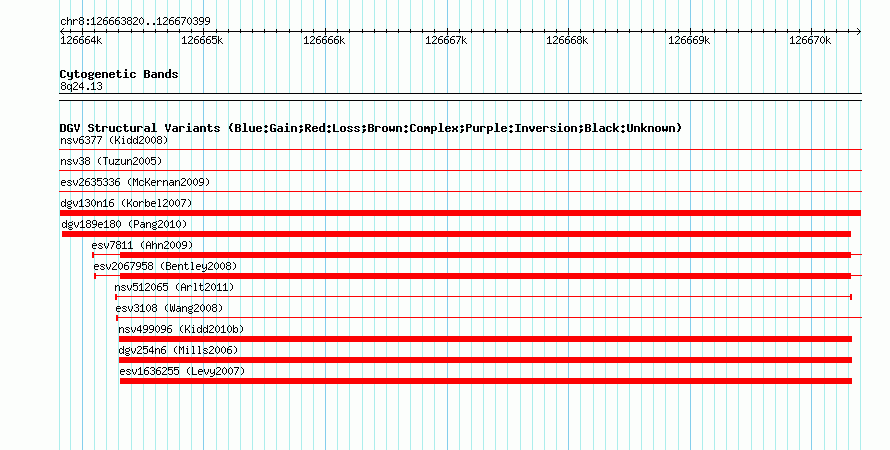This screenshot has height=450, width=890.
Task: Click the dgv189e180 (Pang2010) label
Action: click(124, 224)
